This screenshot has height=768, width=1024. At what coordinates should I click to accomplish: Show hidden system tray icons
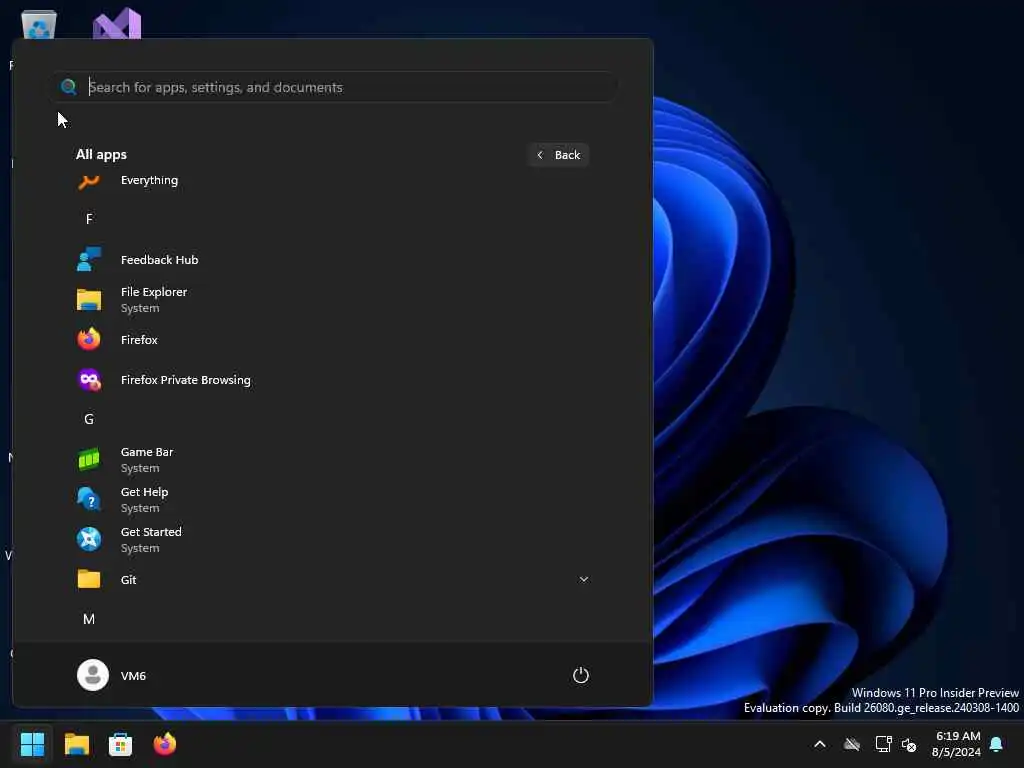[820, 744]
